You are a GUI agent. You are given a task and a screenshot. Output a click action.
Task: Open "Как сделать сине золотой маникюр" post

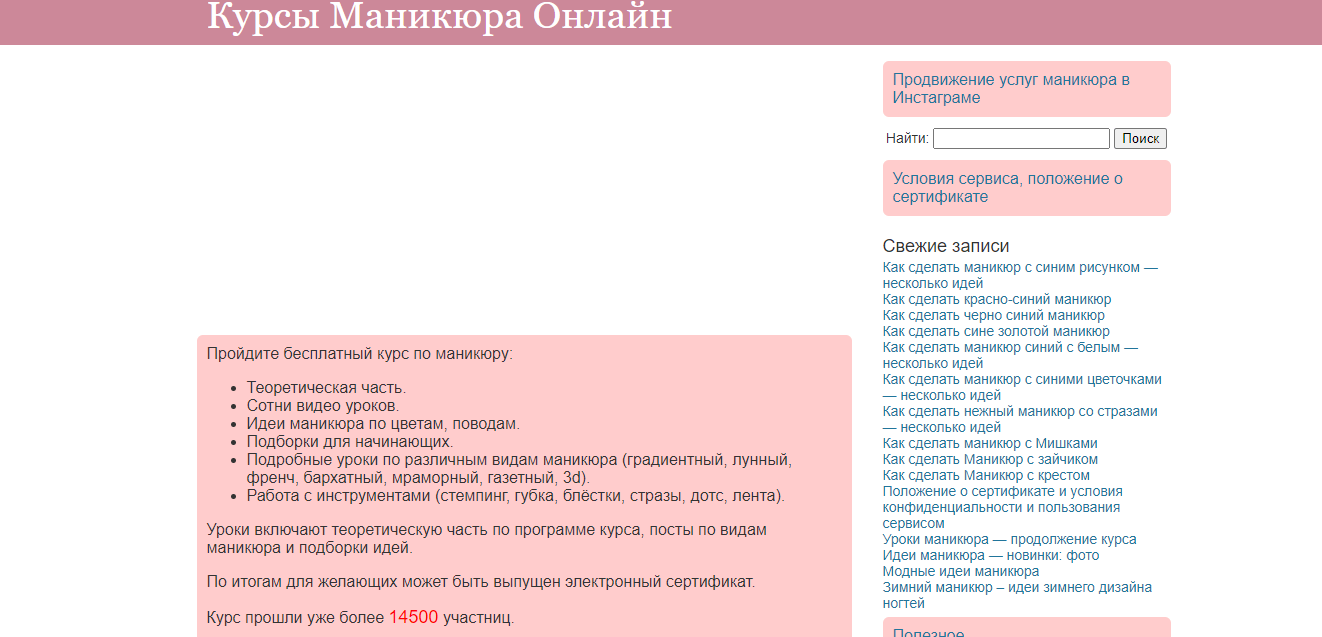click(x=995, y=332)
